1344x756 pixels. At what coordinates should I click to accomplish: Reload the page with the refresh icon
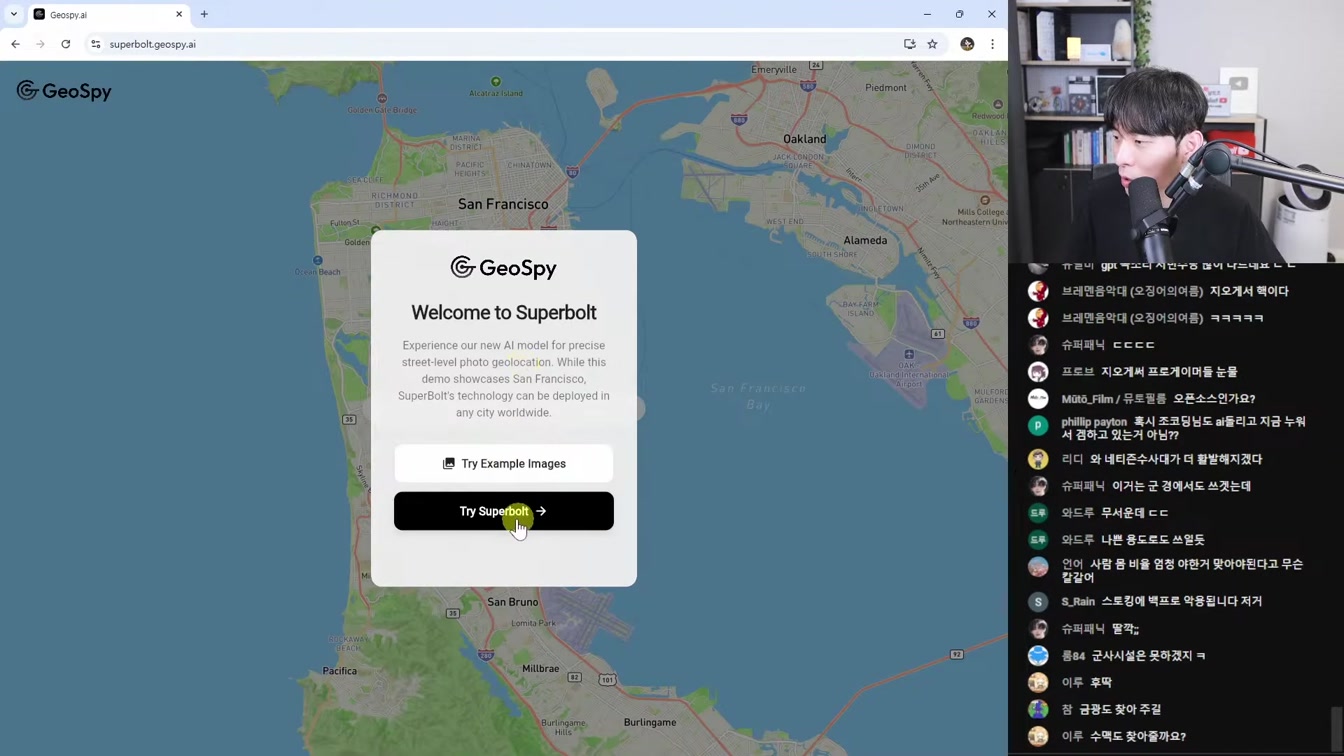(x=66, y=44)
